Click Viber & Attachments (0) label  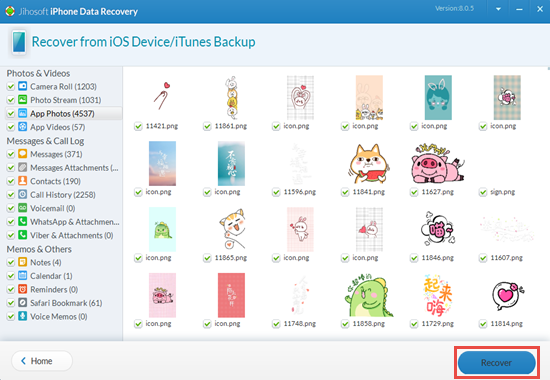[72, 235]
